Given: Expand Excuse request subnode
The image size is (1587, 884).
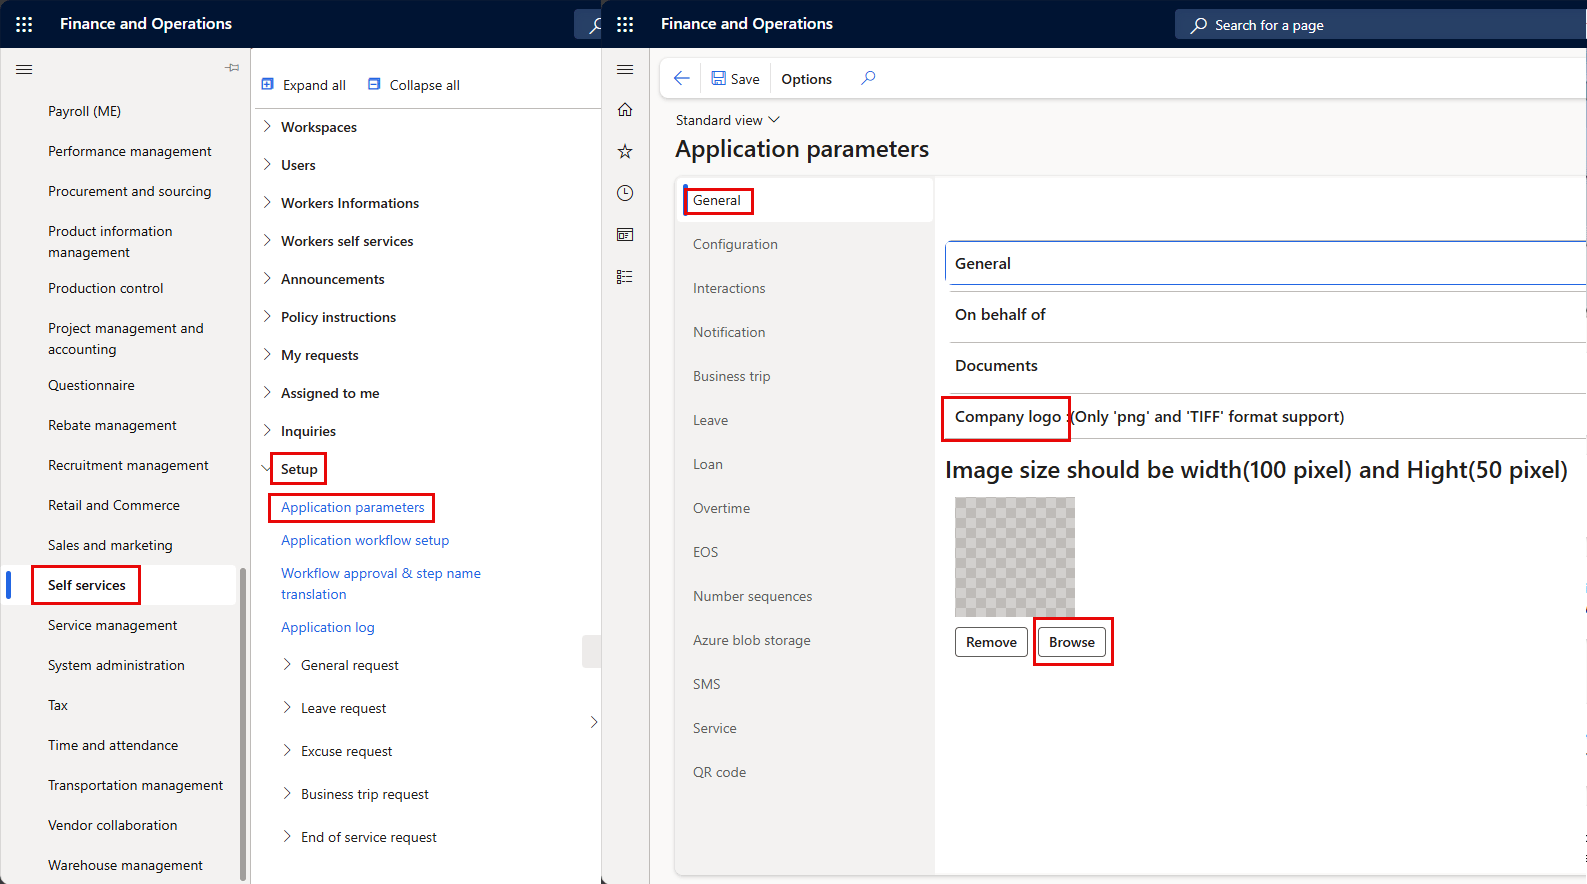Looking at the screenshot, I should [287, 750].
